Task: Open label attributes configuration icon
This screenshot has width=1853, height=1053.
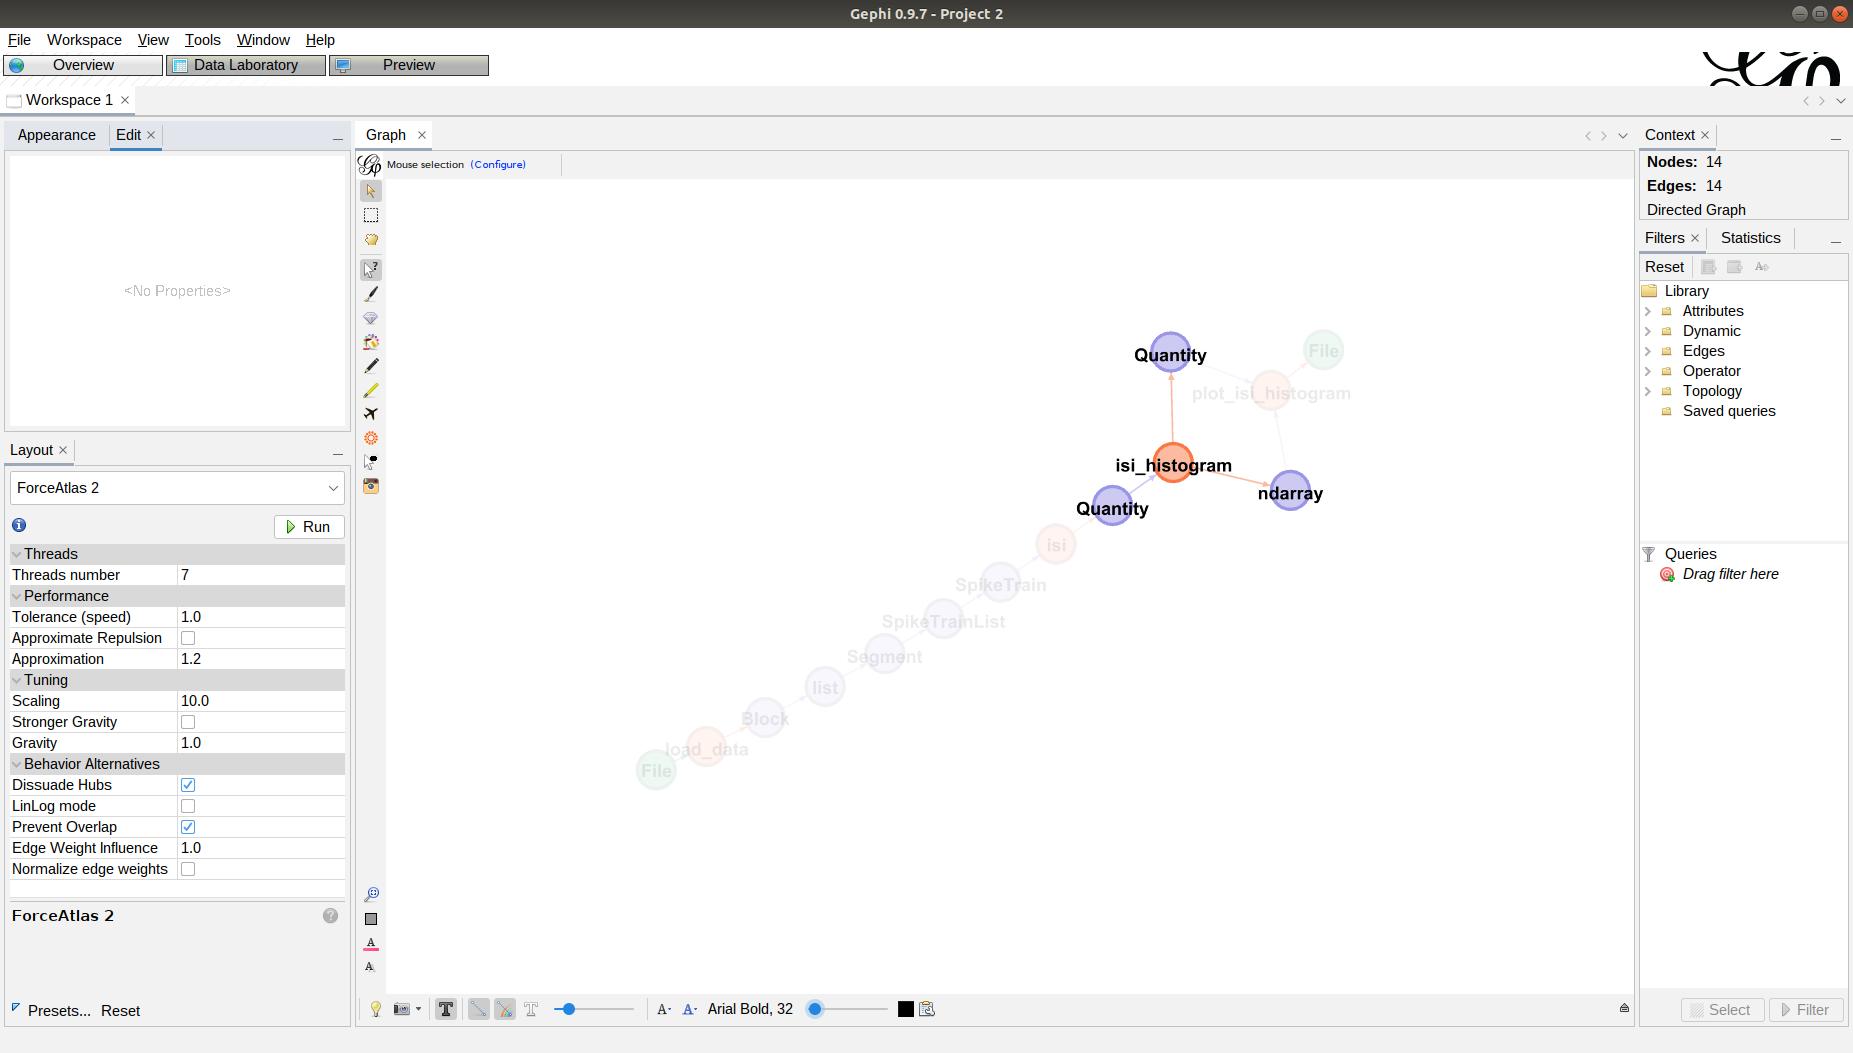Action: click(x=927, y=1009)
